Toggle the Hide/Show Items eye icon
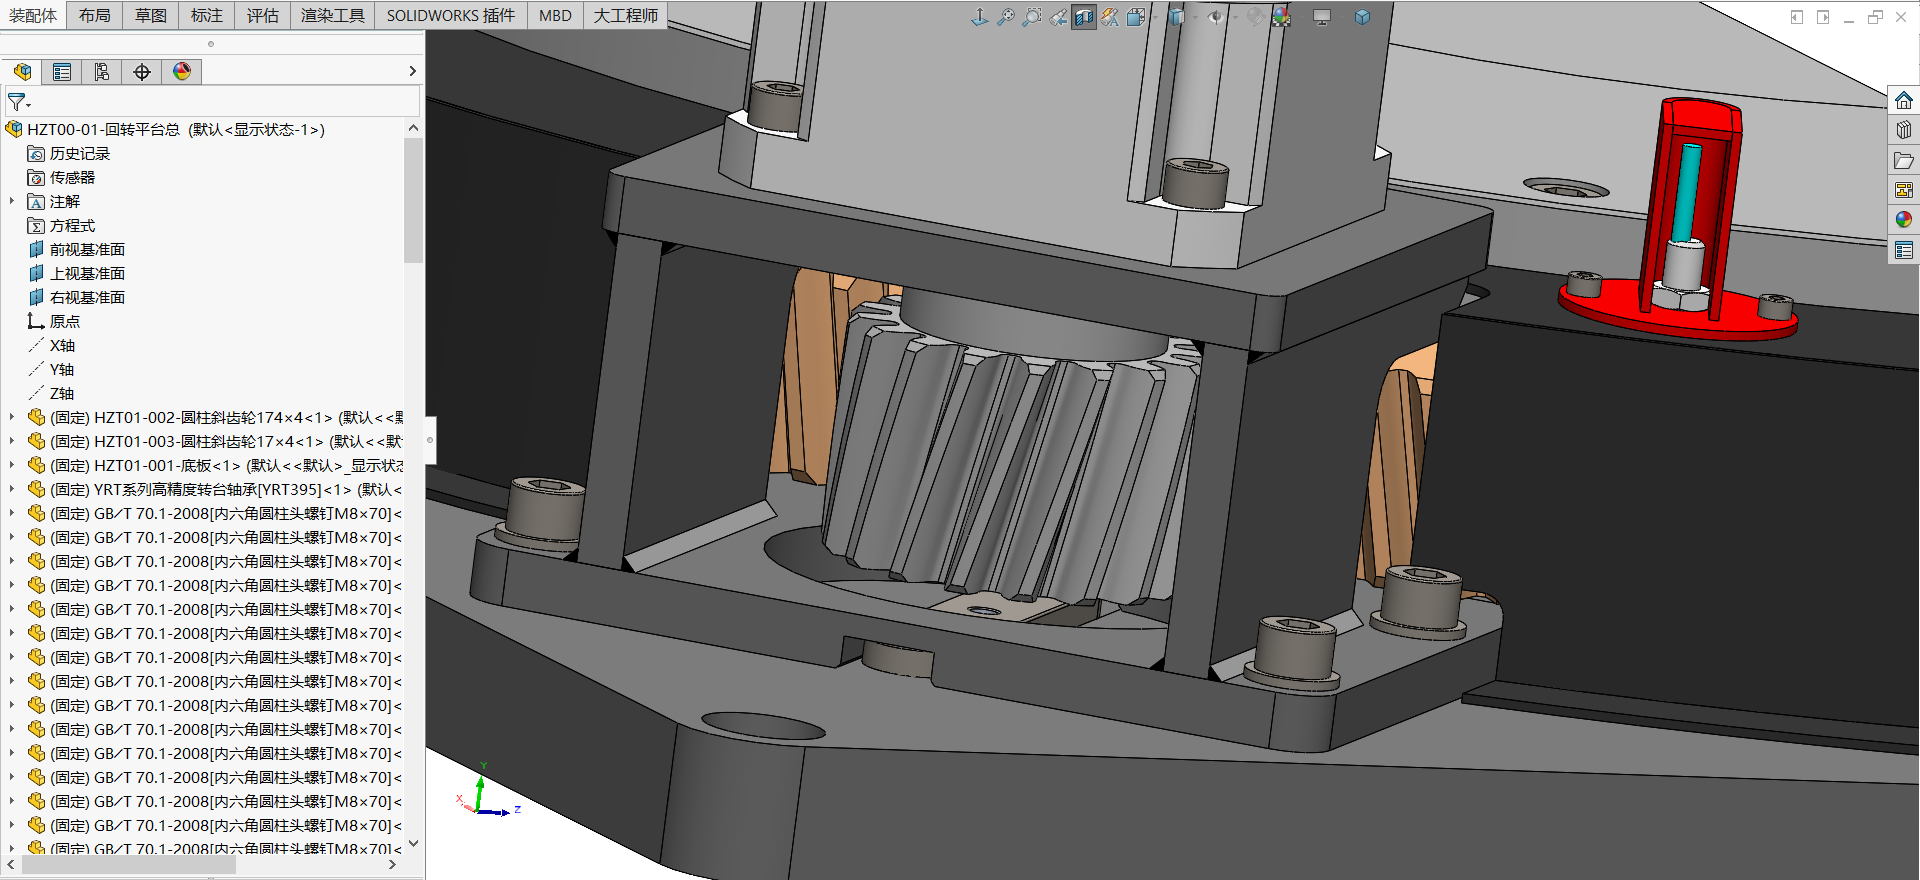 (x=1216, y=17)
